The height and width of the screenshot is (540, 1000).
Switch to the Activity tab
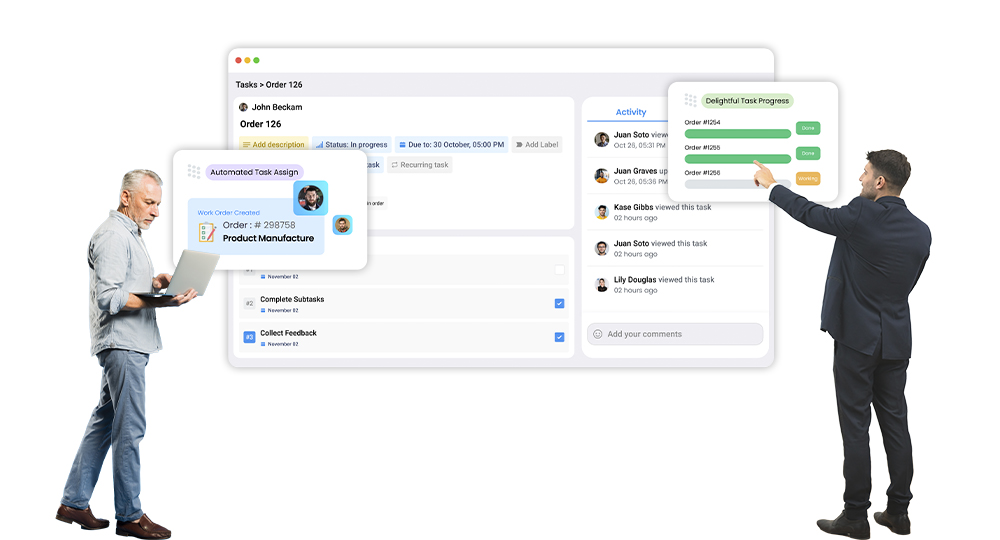coord(631,112)
